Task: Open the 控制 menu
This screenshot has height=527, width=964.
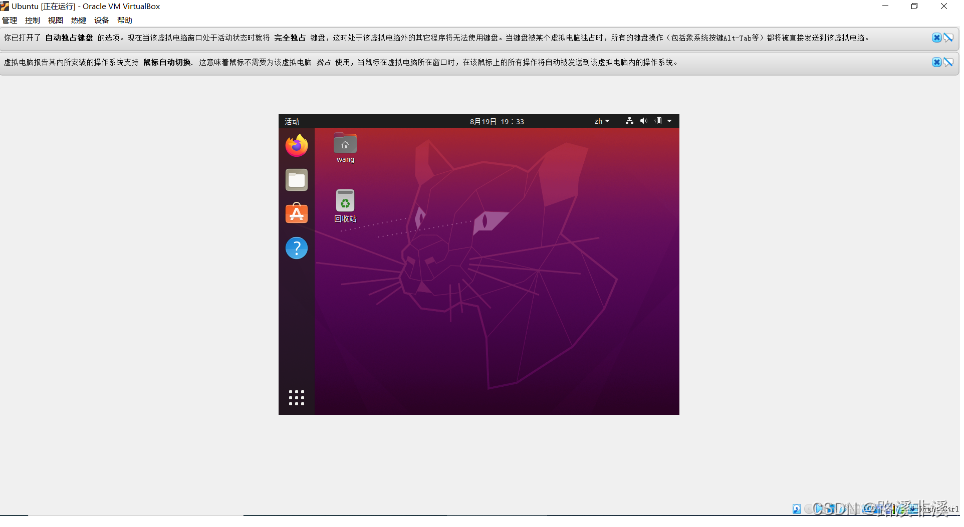Action: (33, 20)
